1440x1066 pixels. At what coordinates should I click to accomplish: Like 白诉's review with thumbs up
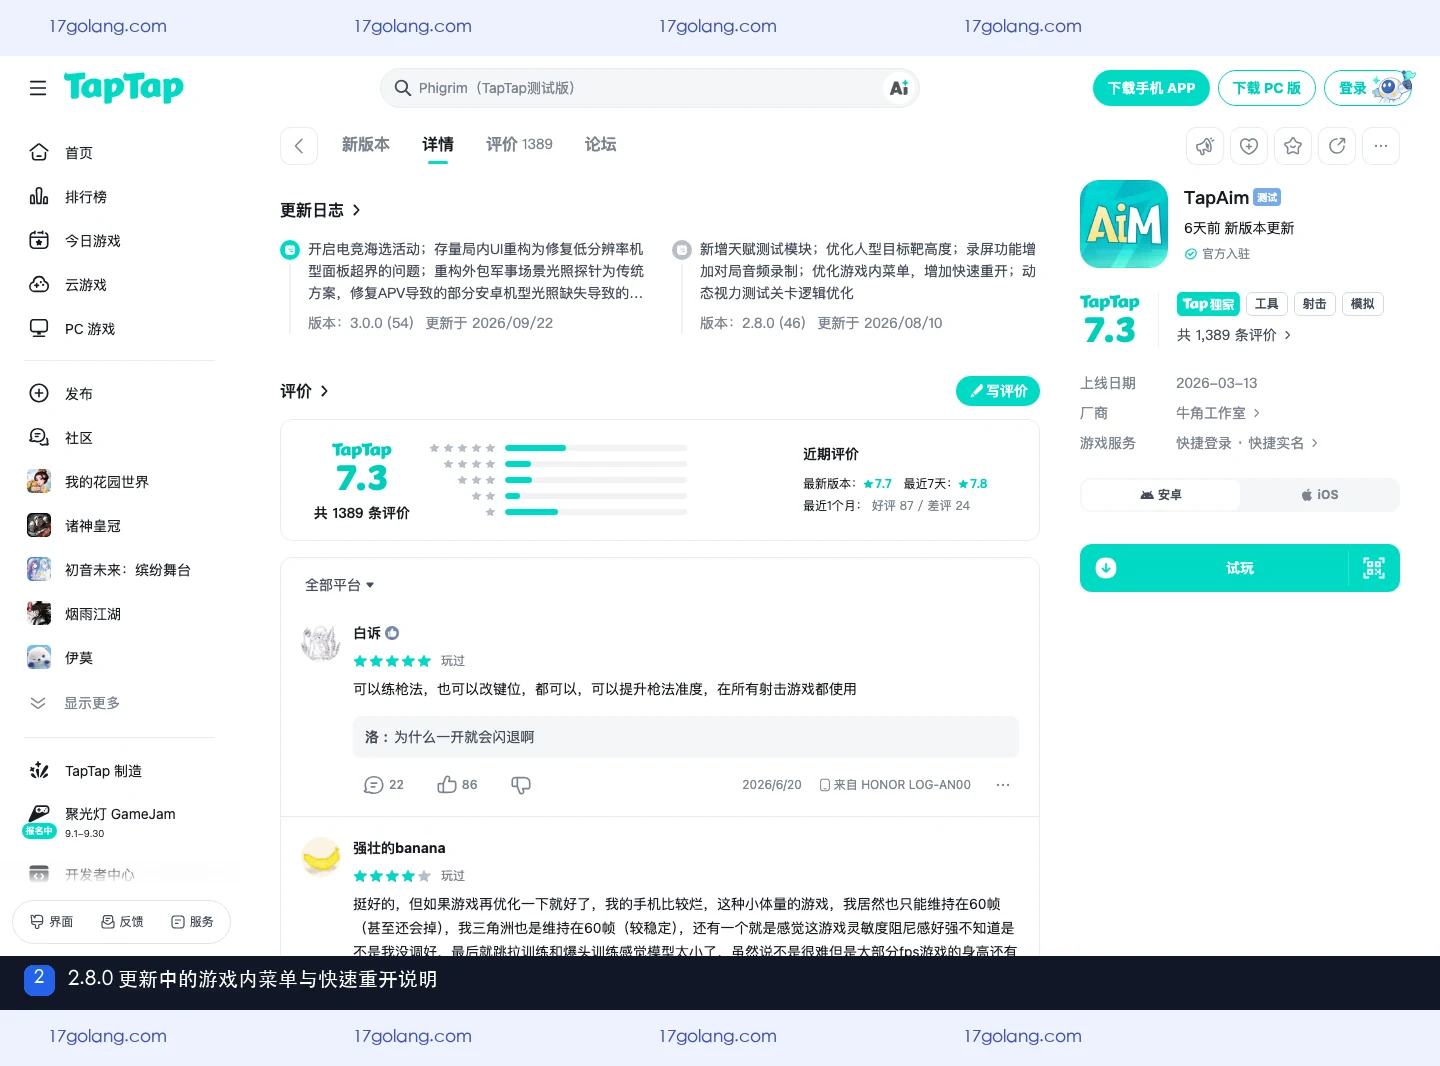click(457, 785)
